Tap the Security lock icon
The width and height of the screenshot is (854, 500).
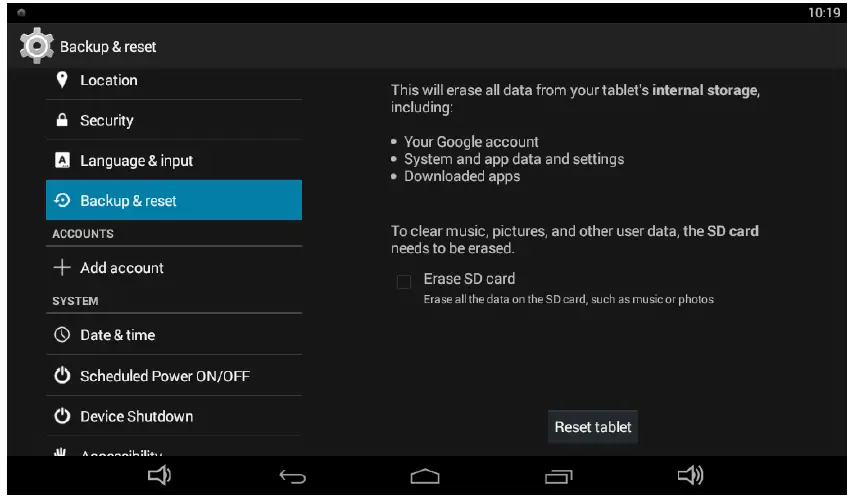point(62,120)
